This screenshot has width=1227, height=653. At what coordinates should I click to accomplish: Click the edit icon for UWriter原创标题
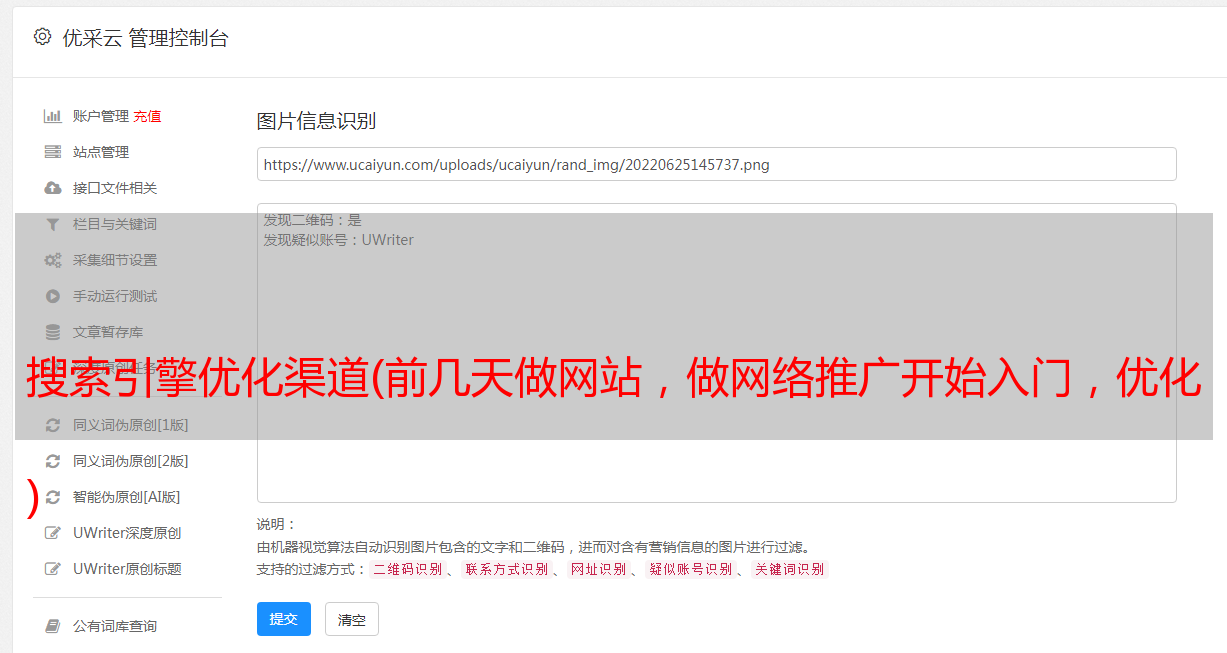pyautogui.click(x=53, y=569)
